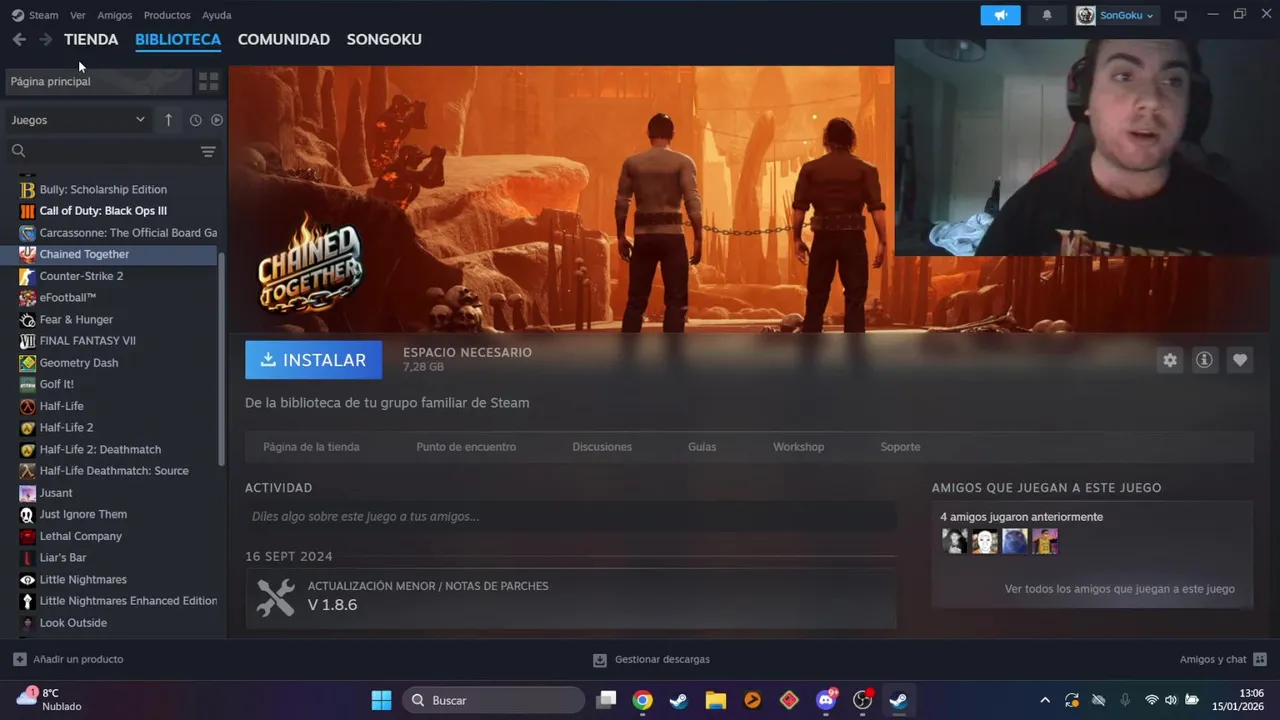Screen dimensions: 1280x720
Task: Open Chrome from the taskbar
Action: [x=642, y=700]
